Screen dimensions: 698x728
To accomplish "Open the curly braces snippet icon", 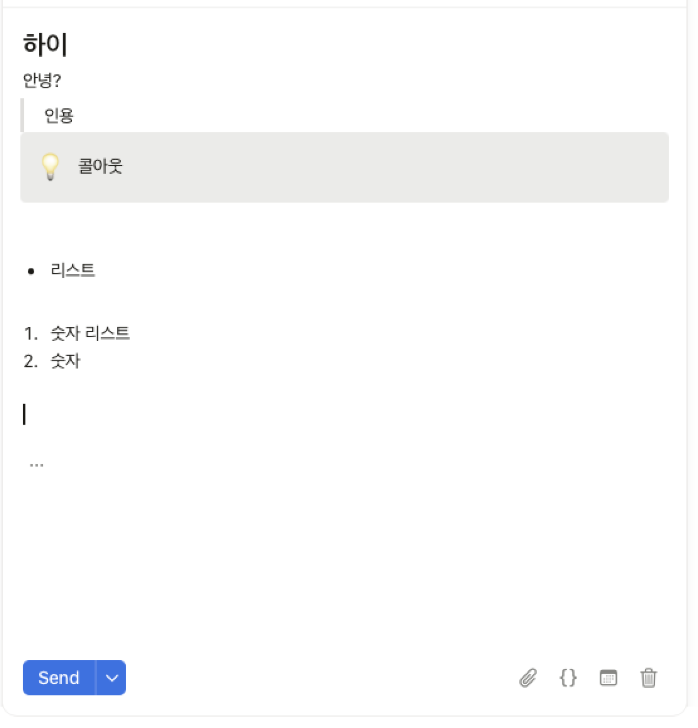I will click(568, 678).
